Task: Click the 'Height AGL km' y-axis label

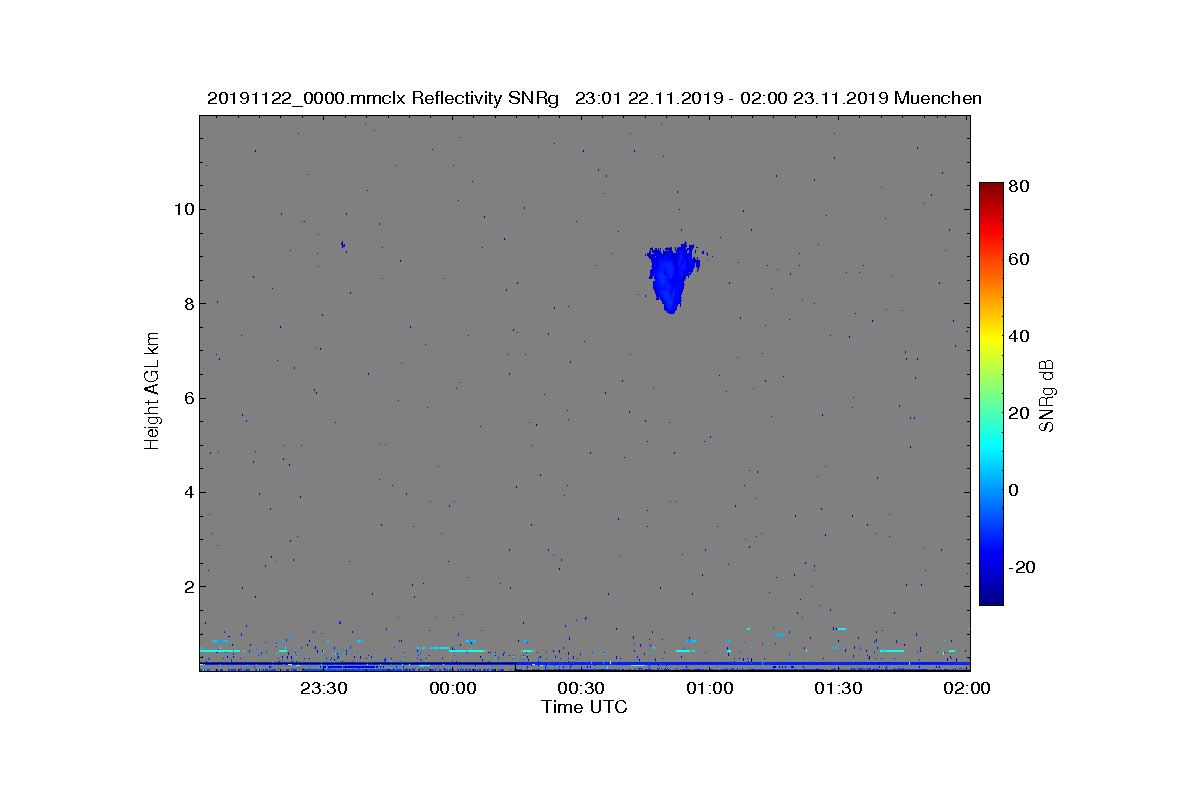Action: pos(152,391)
